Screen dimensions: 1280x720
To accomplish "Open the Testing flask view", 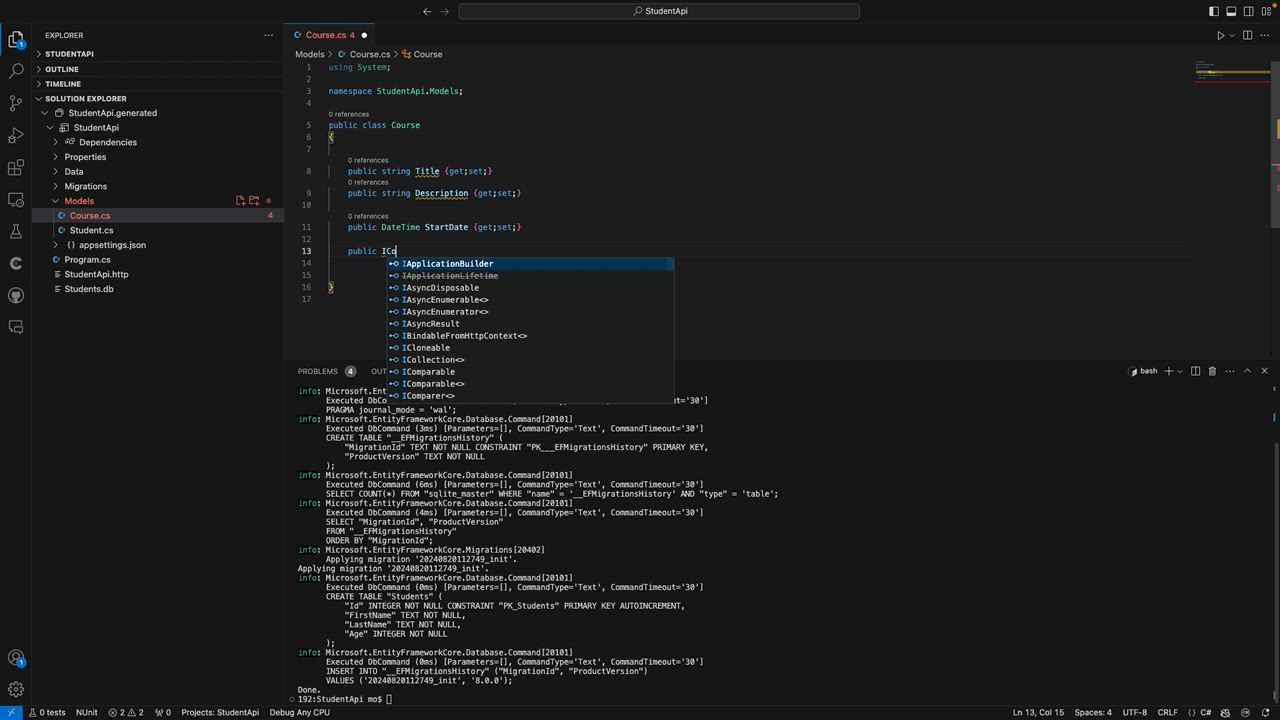I will 16,232.
